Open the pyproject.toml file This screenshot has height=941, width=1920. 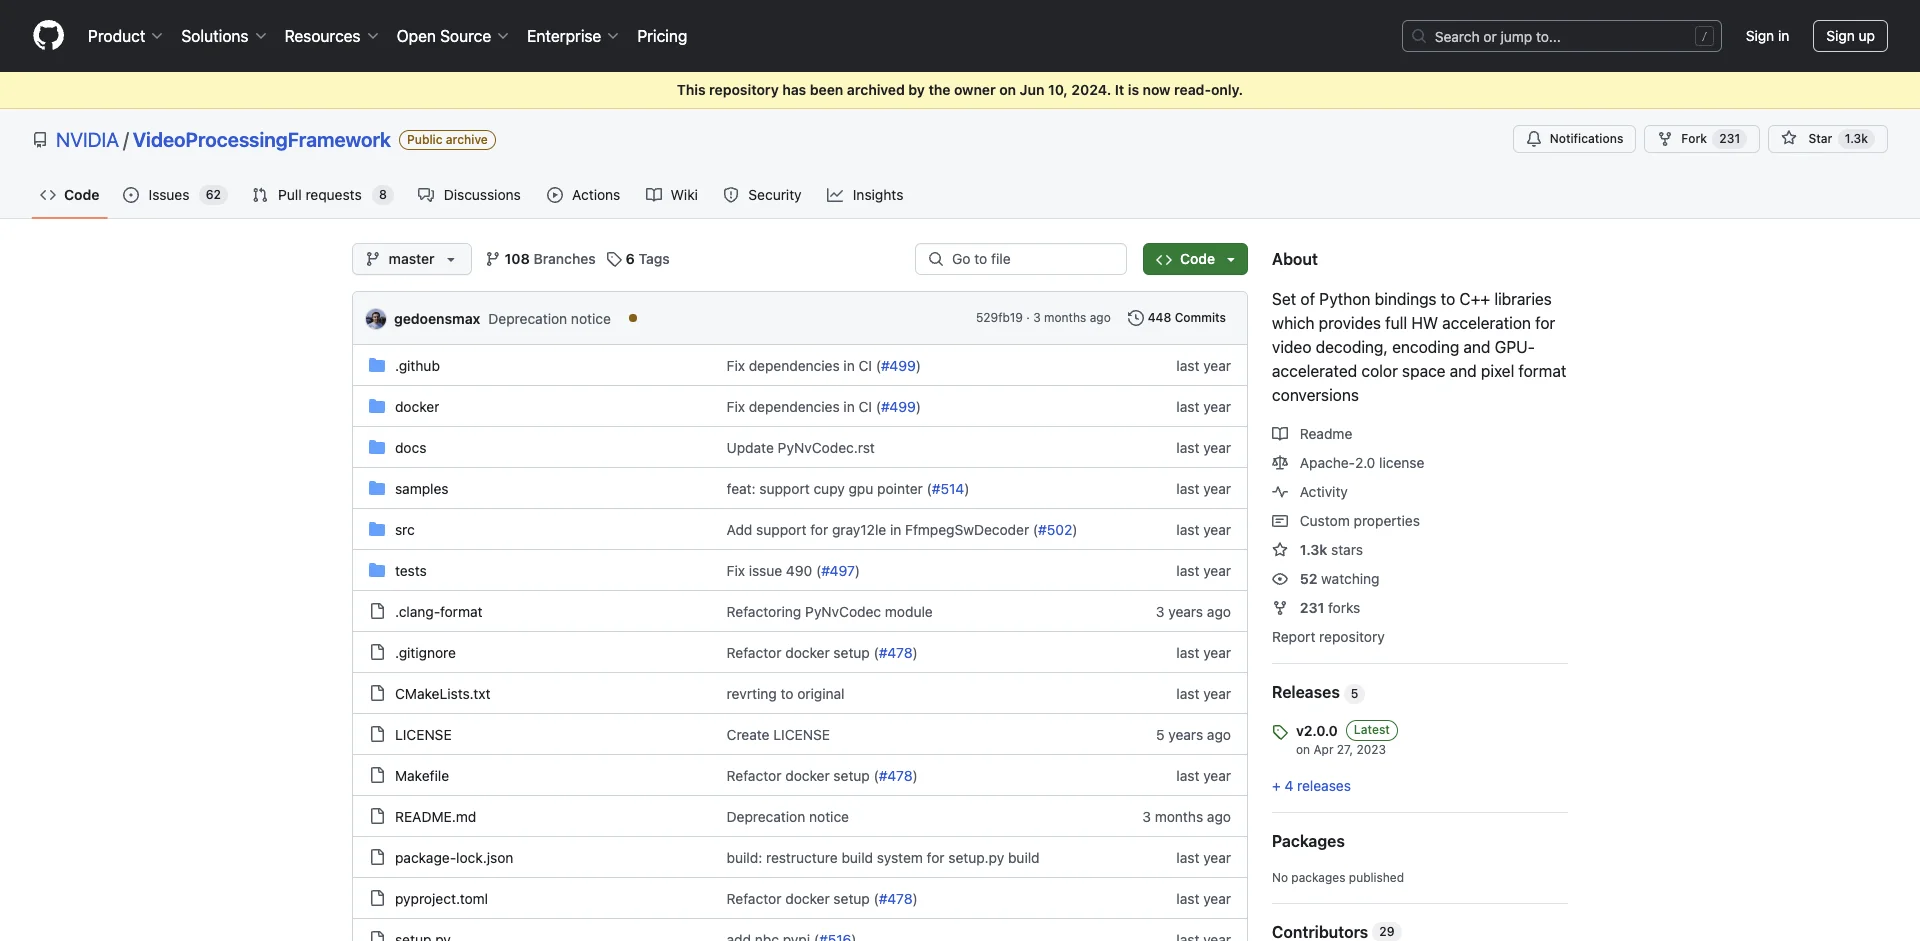pyautogui.click(x=441, y=899)
